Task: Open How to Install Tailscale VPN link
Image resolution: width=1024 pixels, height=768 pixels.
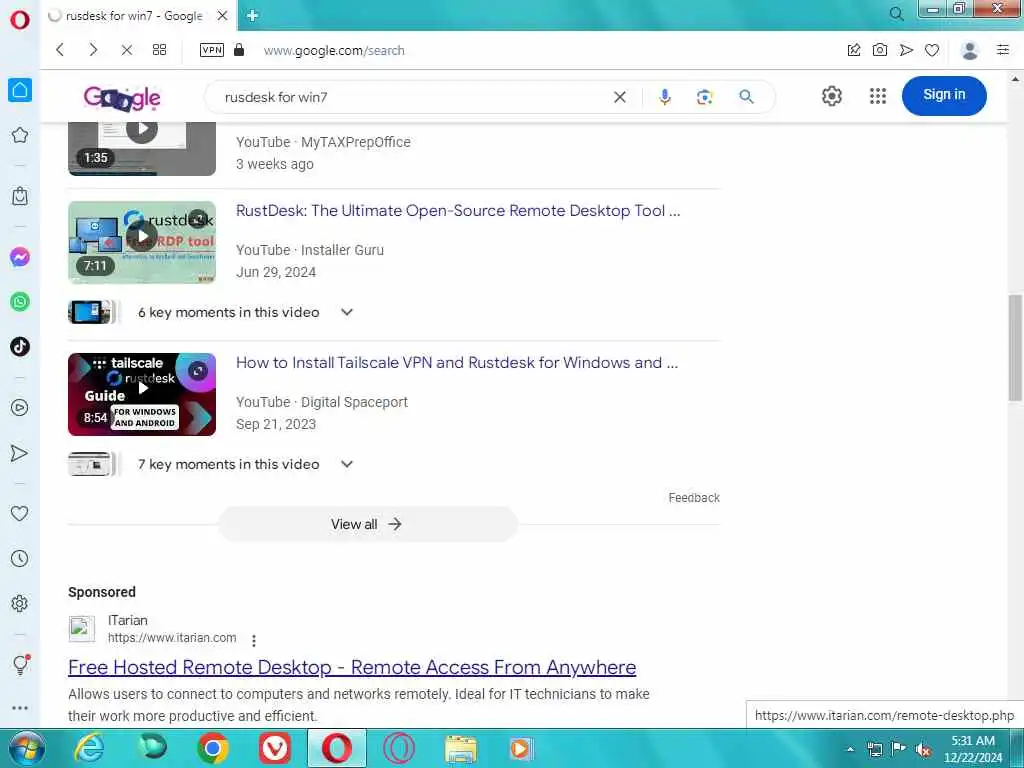Action: point(457,362)
